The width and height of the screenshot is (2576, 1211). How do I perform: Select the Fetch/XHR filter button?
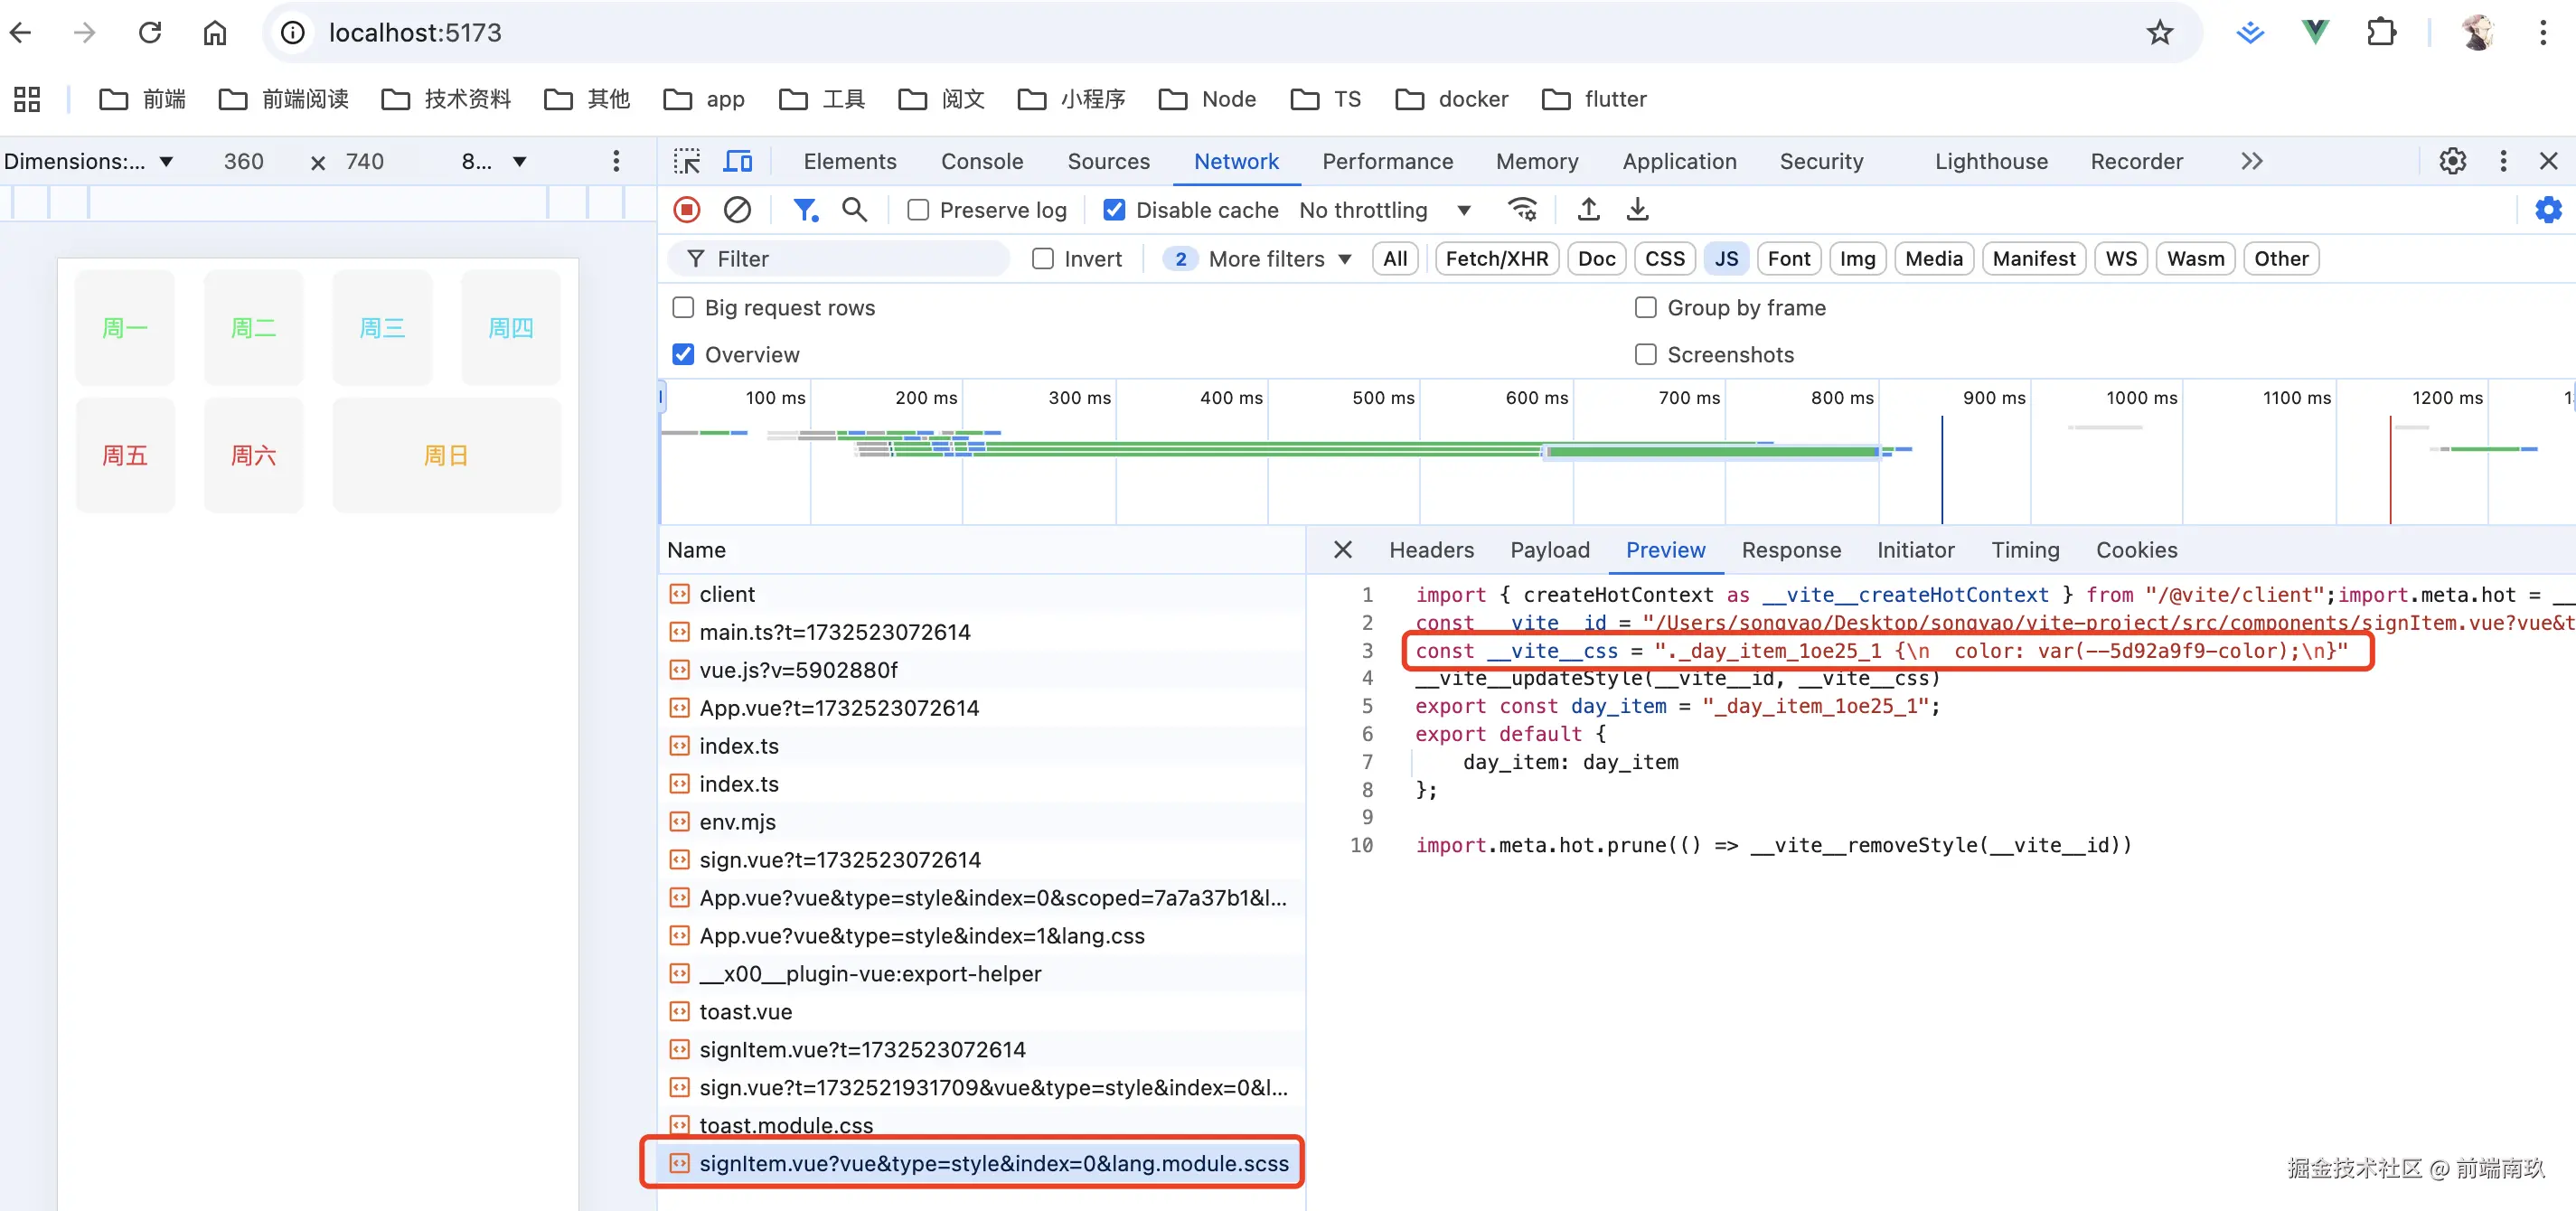1496,259
